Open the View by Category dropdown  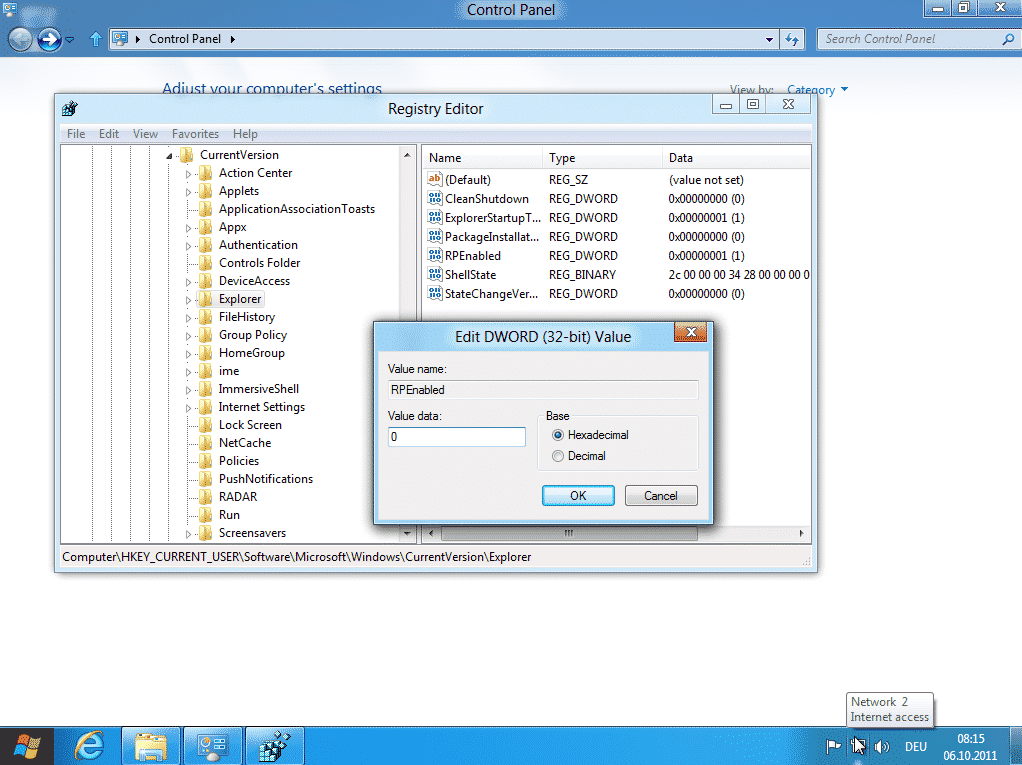click(817, 89)
